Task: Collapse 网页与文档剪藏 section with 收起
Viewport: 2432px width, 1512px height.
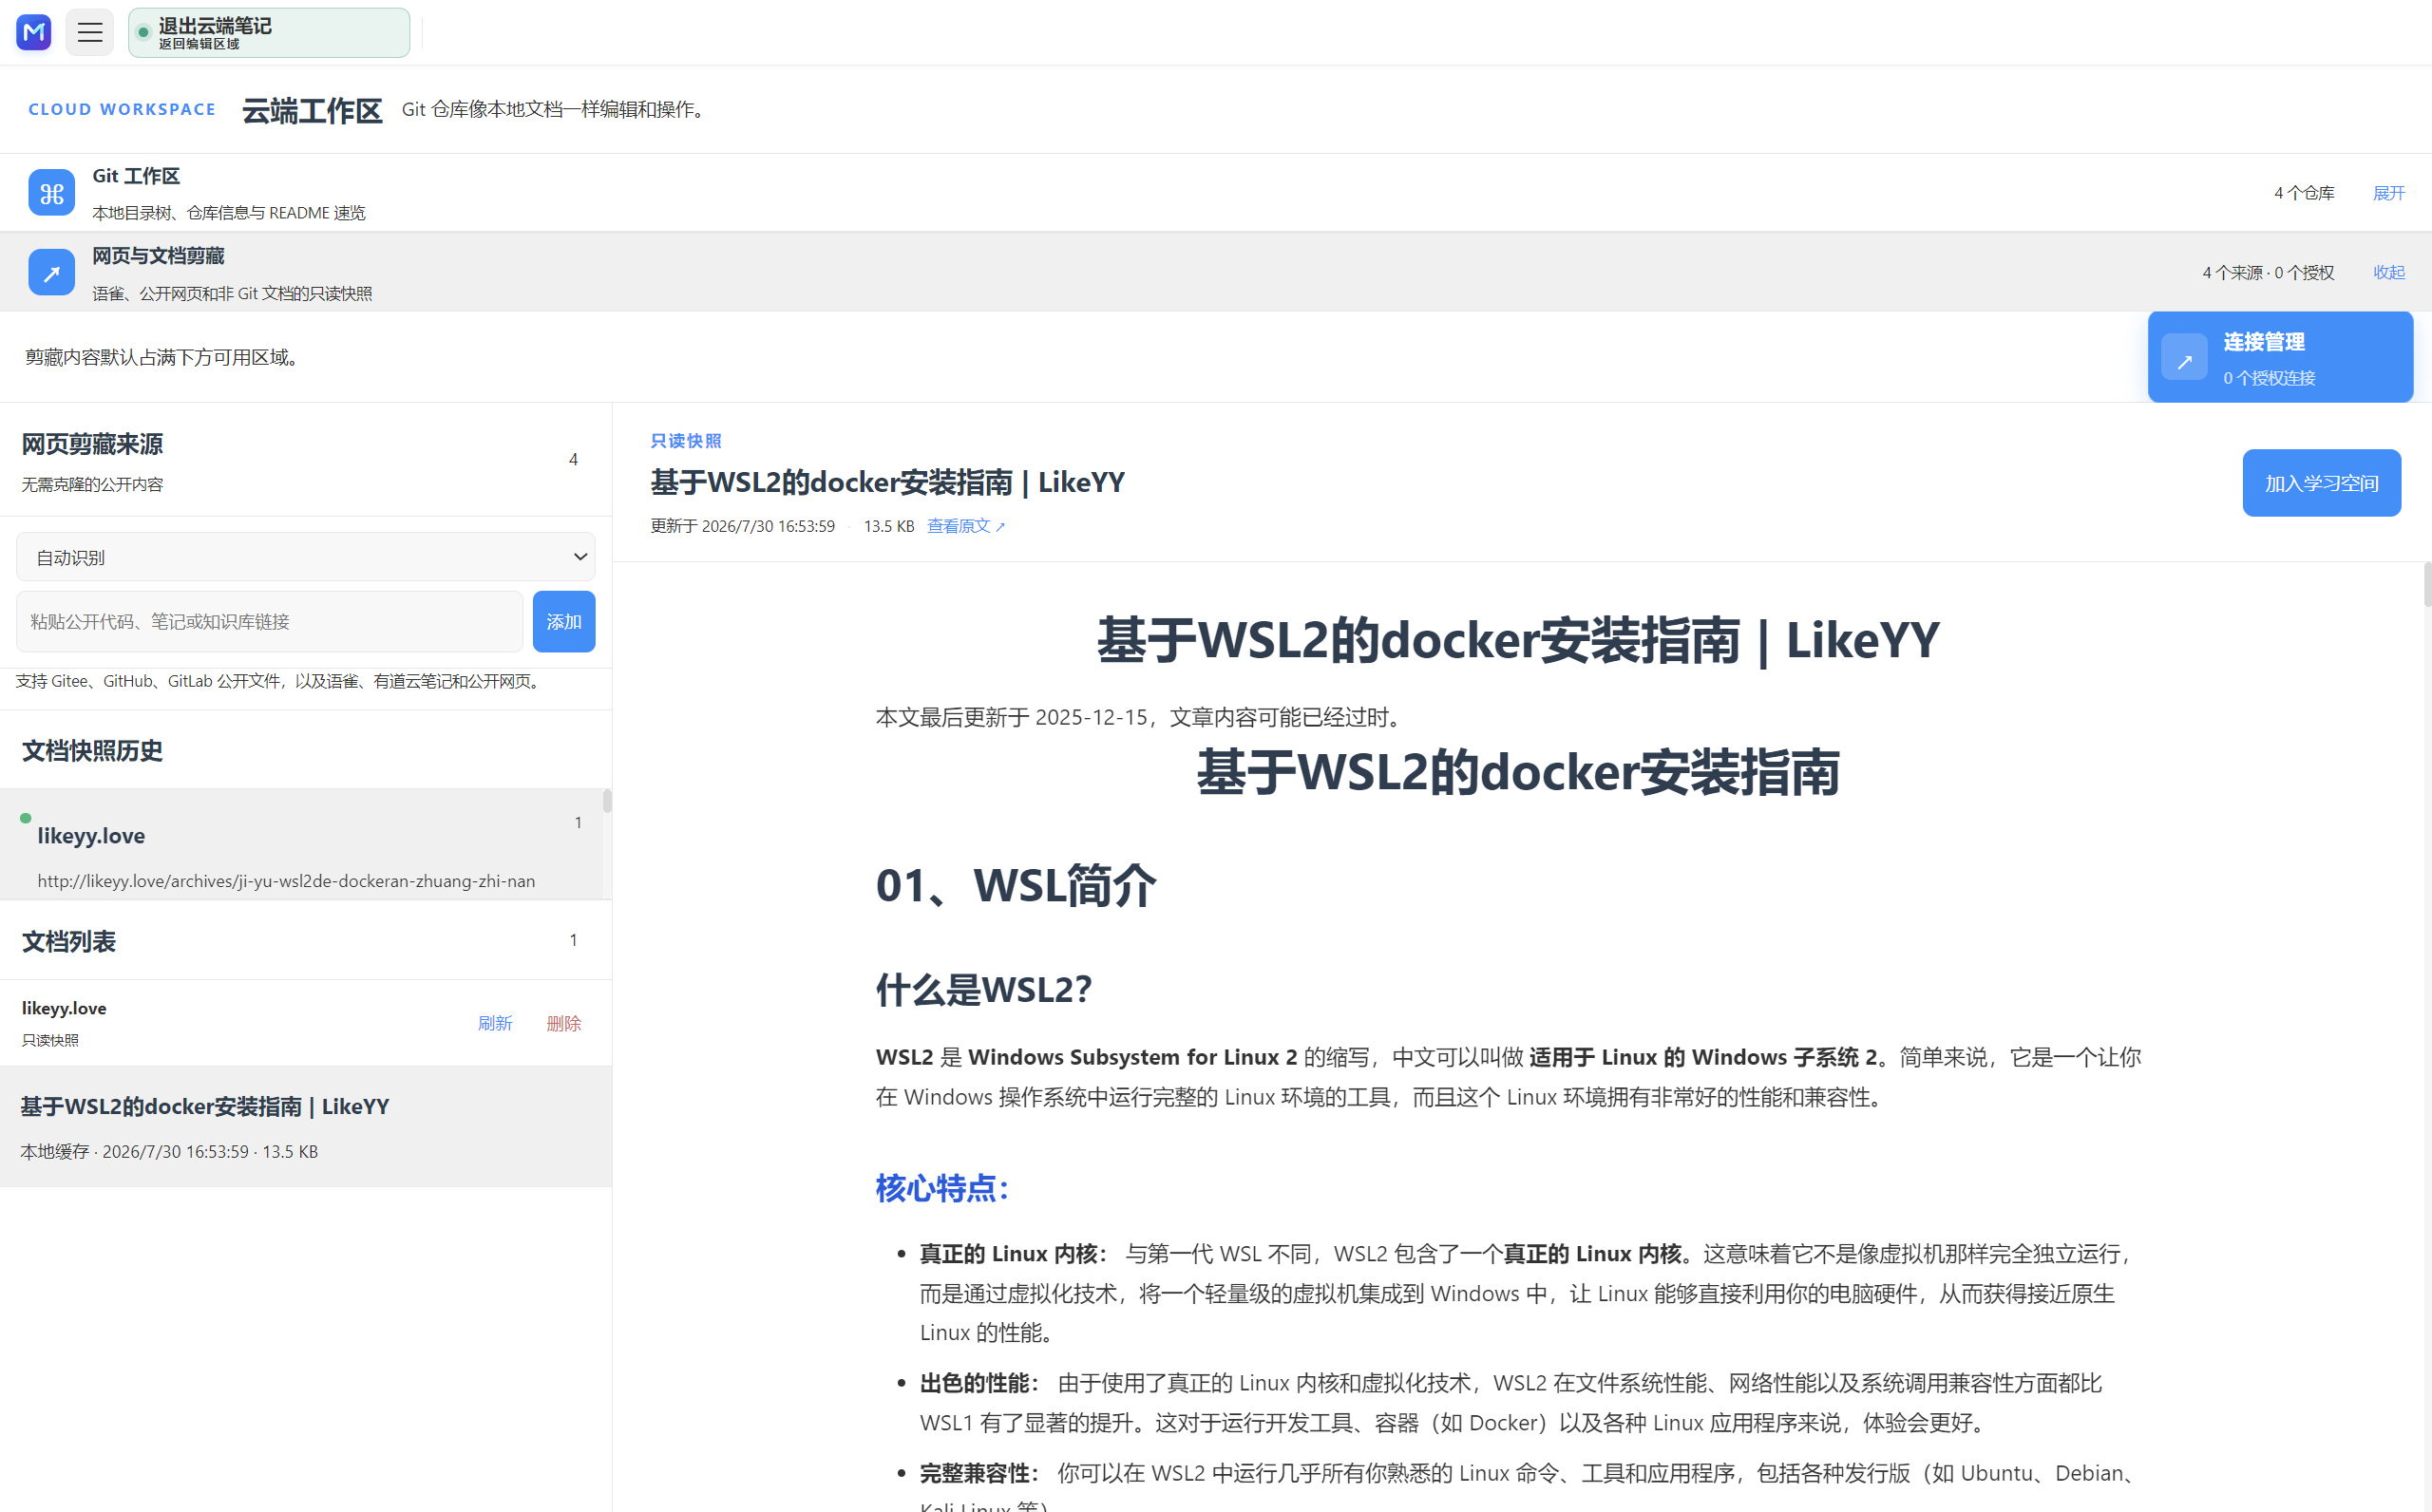Action: [2389, 272]
